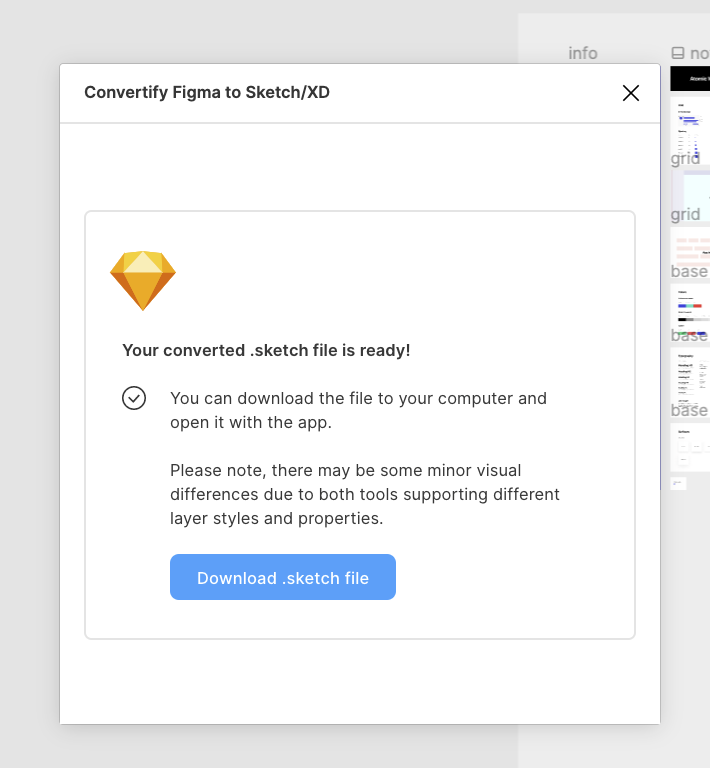Select the thumbnail with pink blocks
The height and width of the screenshot is (768, 710).
pyautogui.click(x=690, y=250)
